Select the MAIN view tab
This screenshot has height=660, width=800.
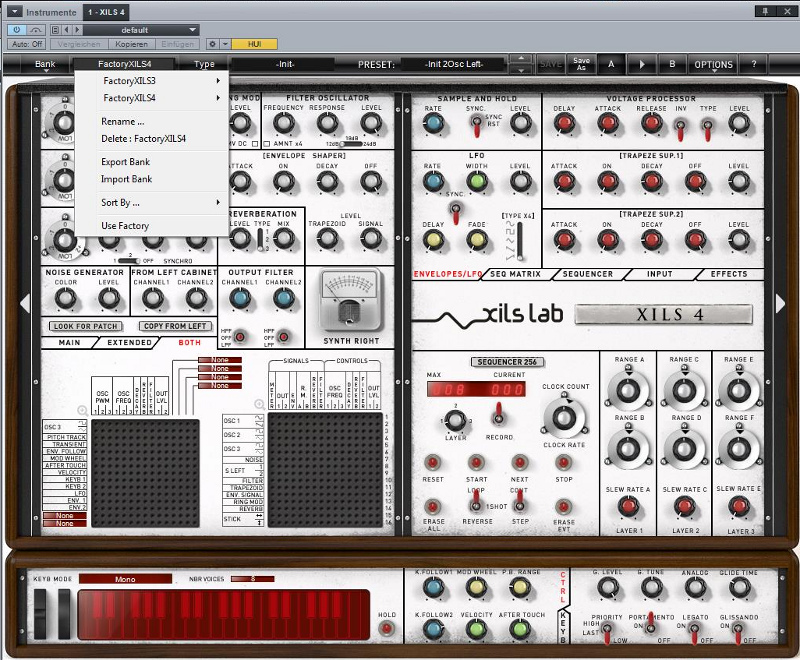click(69, 342)
